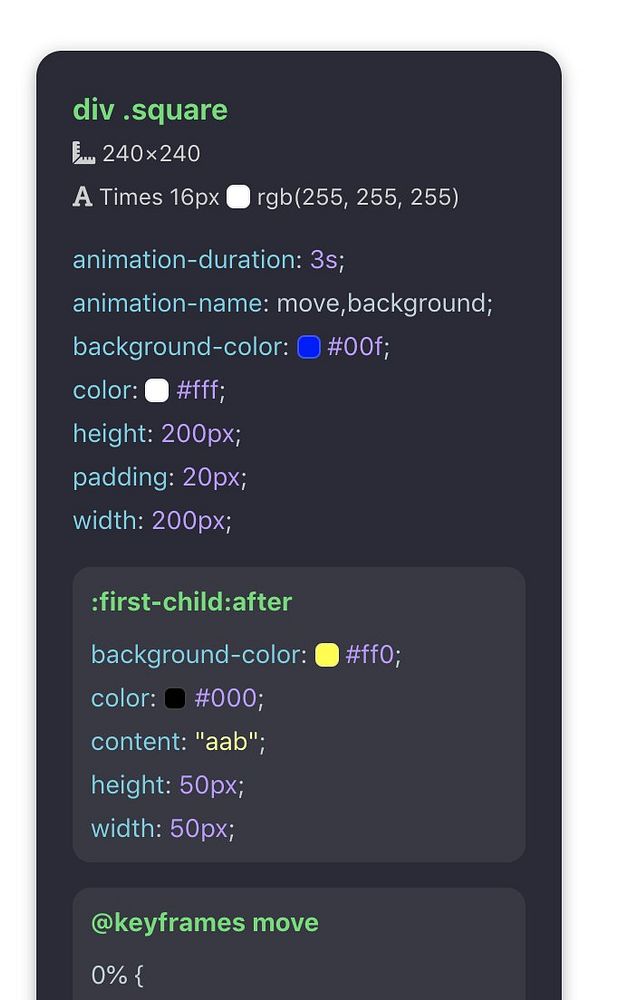Click the 0% keyframe line
Image resolution: width=618 pixels, height=1000 pixels.
click(117, 975)
